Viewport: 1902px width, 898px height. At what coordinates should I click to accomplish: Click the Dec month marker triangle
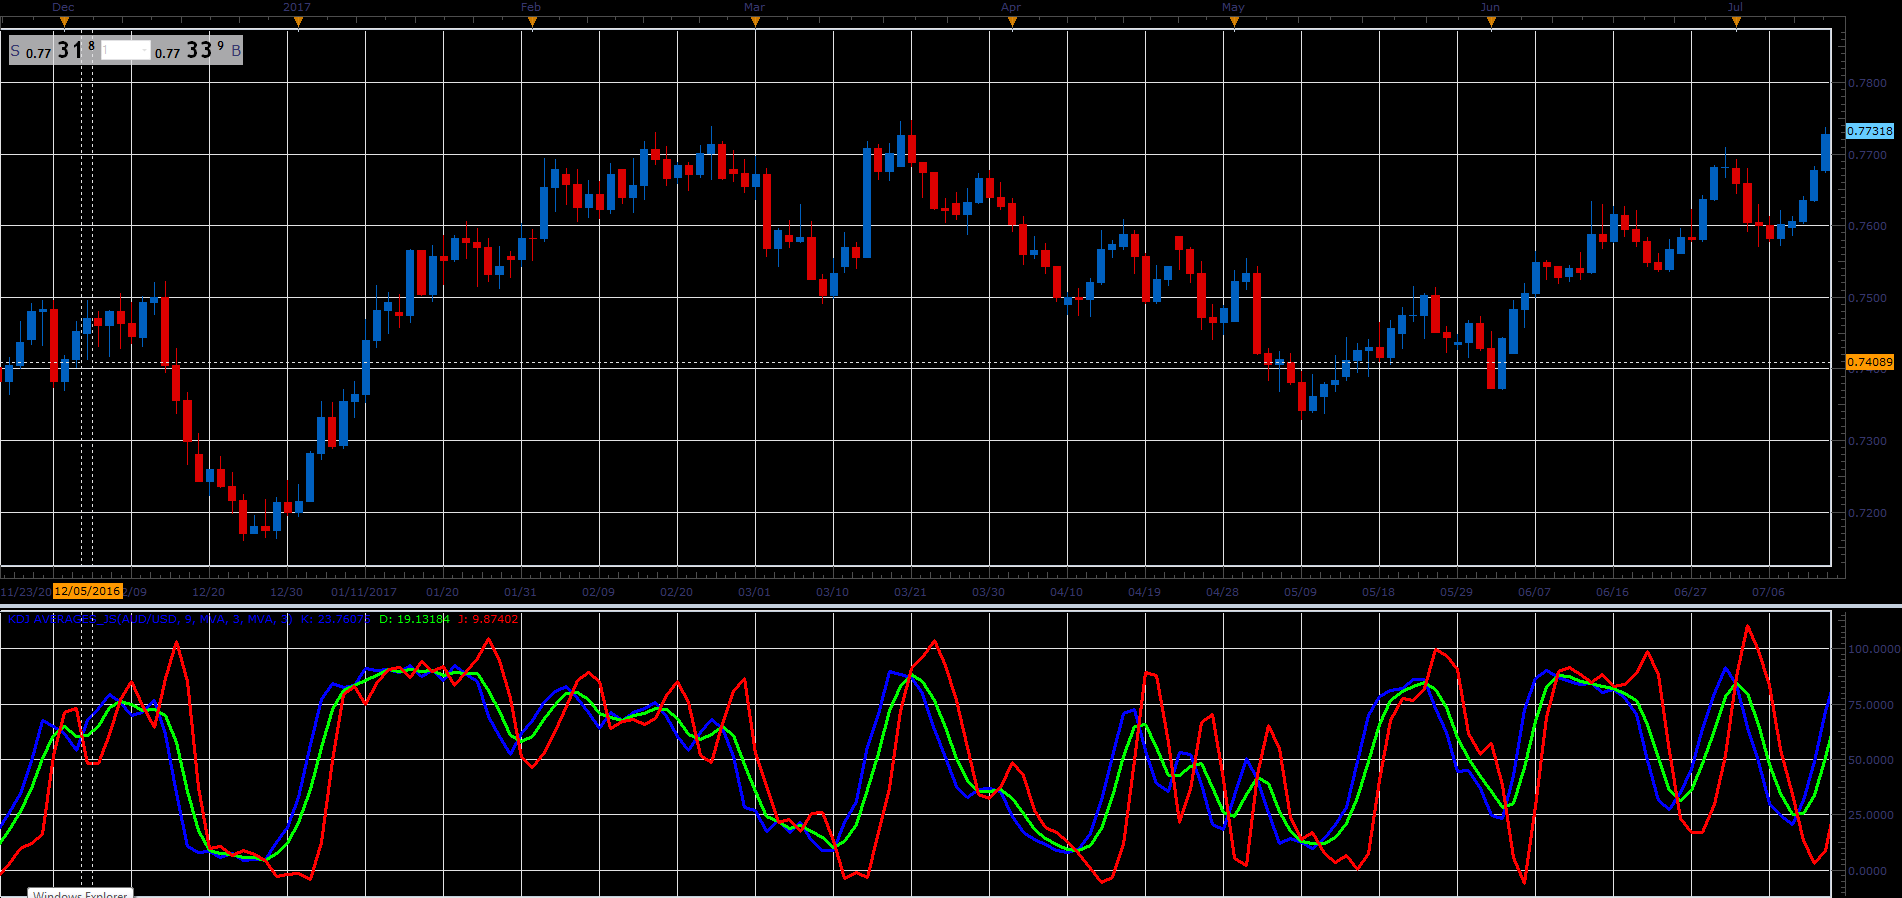point(64,22)
